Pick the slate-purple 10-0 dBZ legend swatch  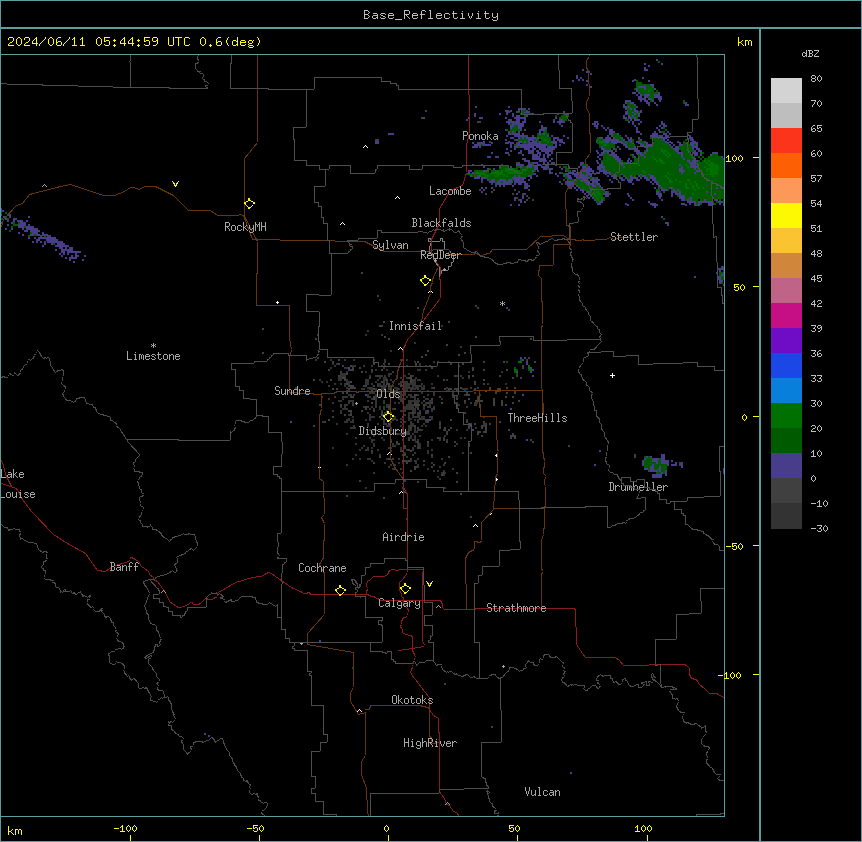tap(786, 466)
